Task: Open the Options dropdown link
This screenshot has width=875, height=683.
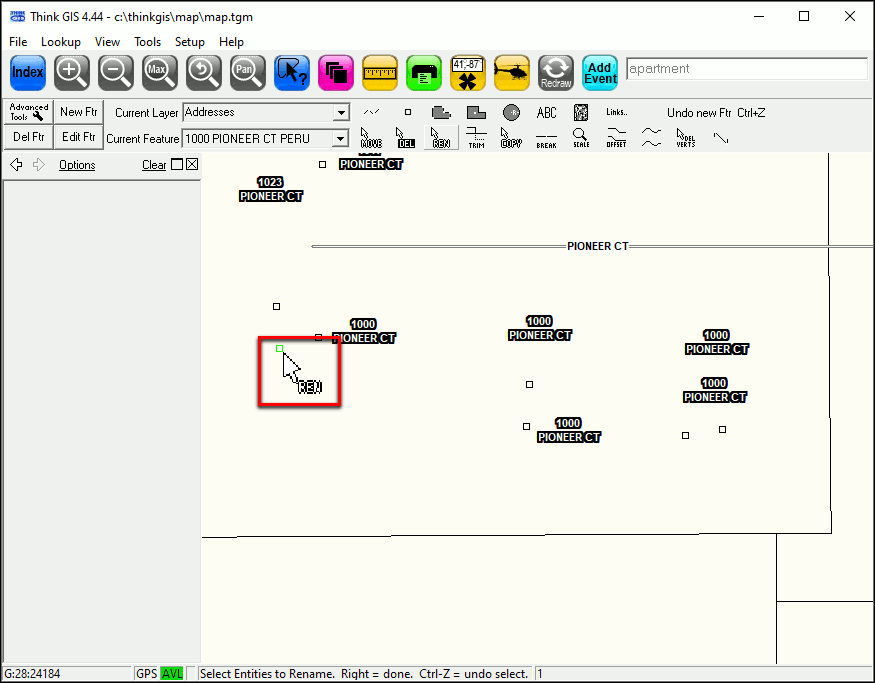Action: pyautogui.click(x=77, y=165)
